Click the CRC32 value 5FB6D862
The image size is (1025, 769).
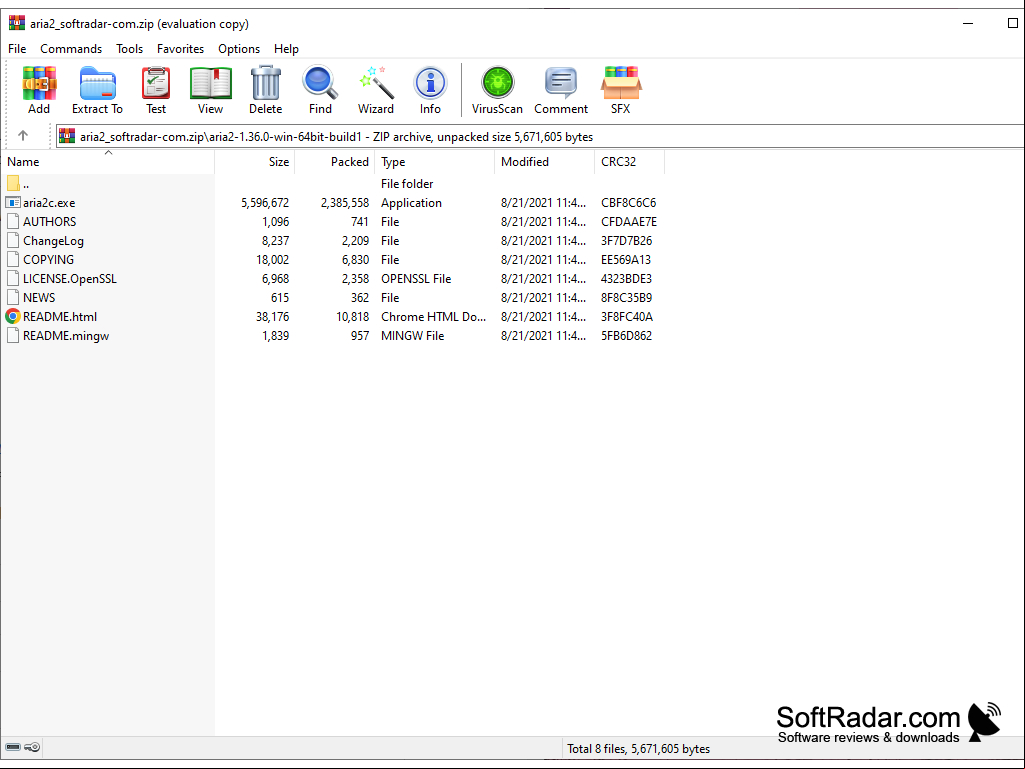point(626,335)
